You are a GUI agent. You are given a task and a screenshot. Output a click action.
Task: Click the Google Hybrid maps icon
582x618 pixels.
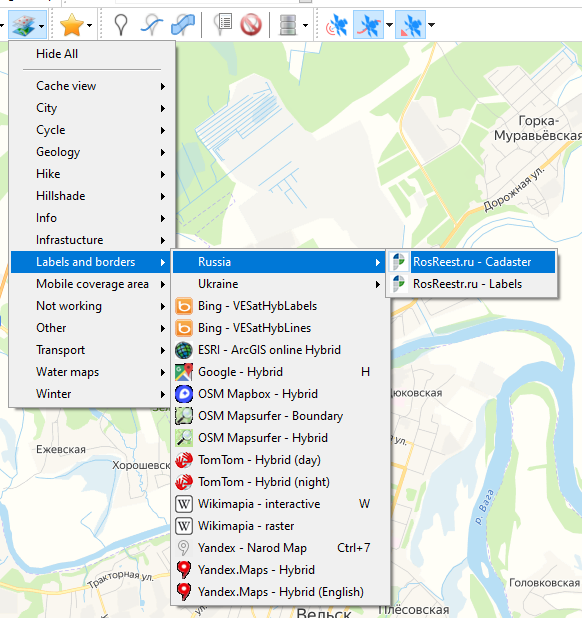tap(184, 372)
